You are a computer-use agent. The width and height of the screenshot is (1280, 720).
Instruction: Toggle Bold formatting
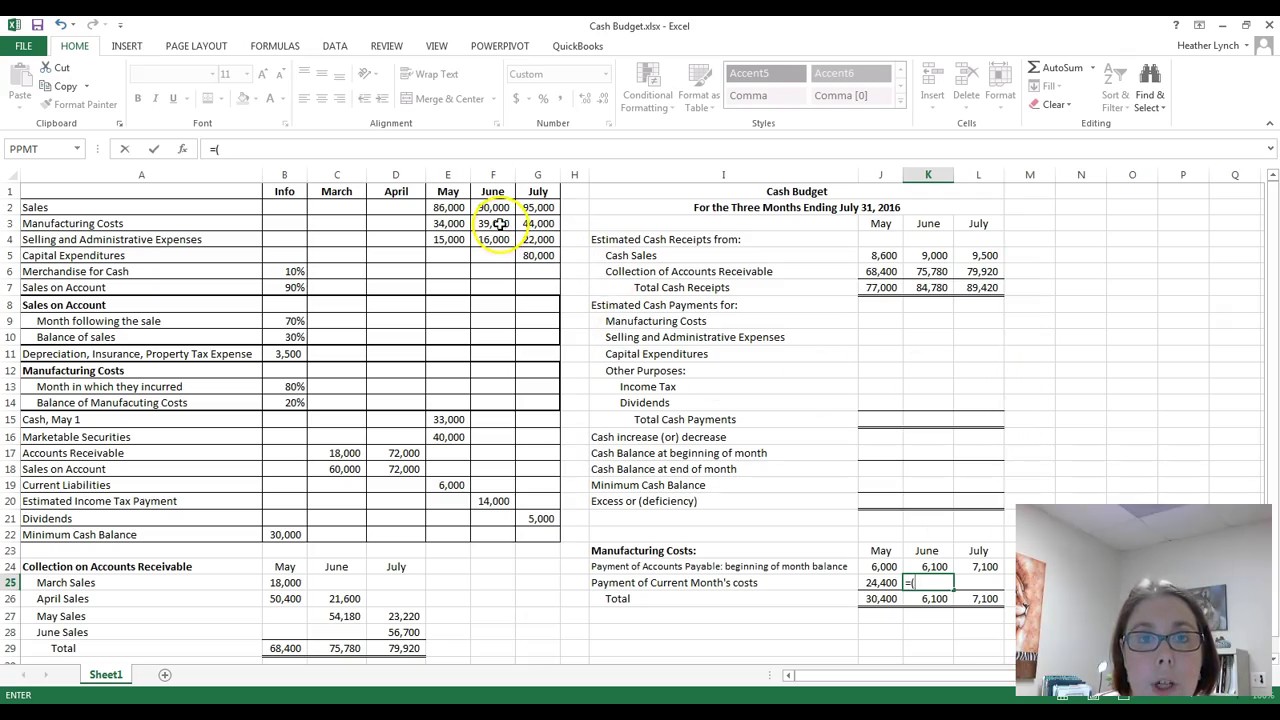[x=138, y=98]
